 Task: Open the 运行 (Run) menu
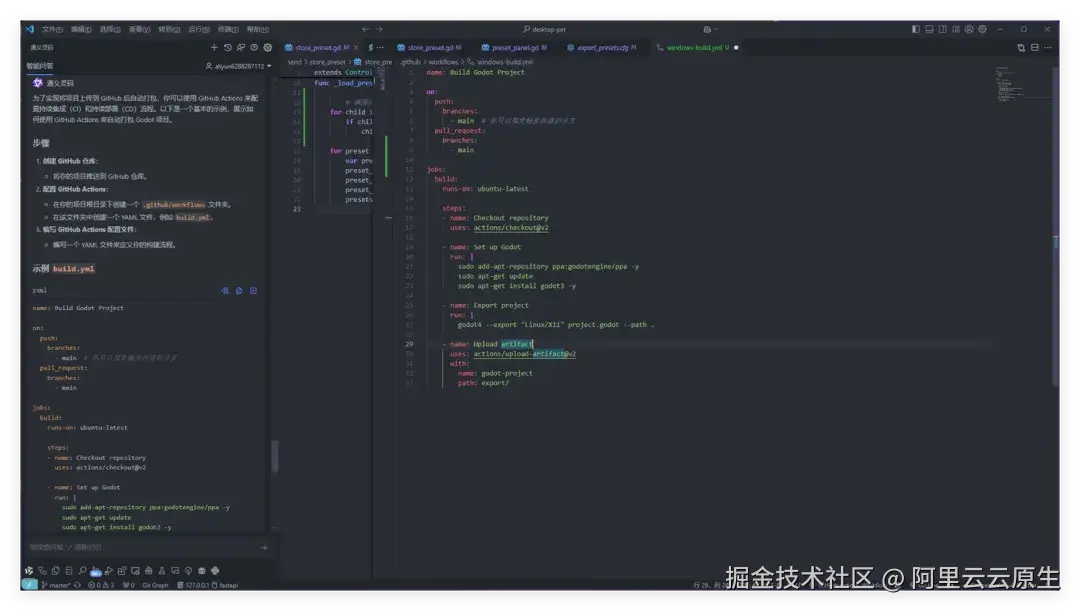click(199, 30)
